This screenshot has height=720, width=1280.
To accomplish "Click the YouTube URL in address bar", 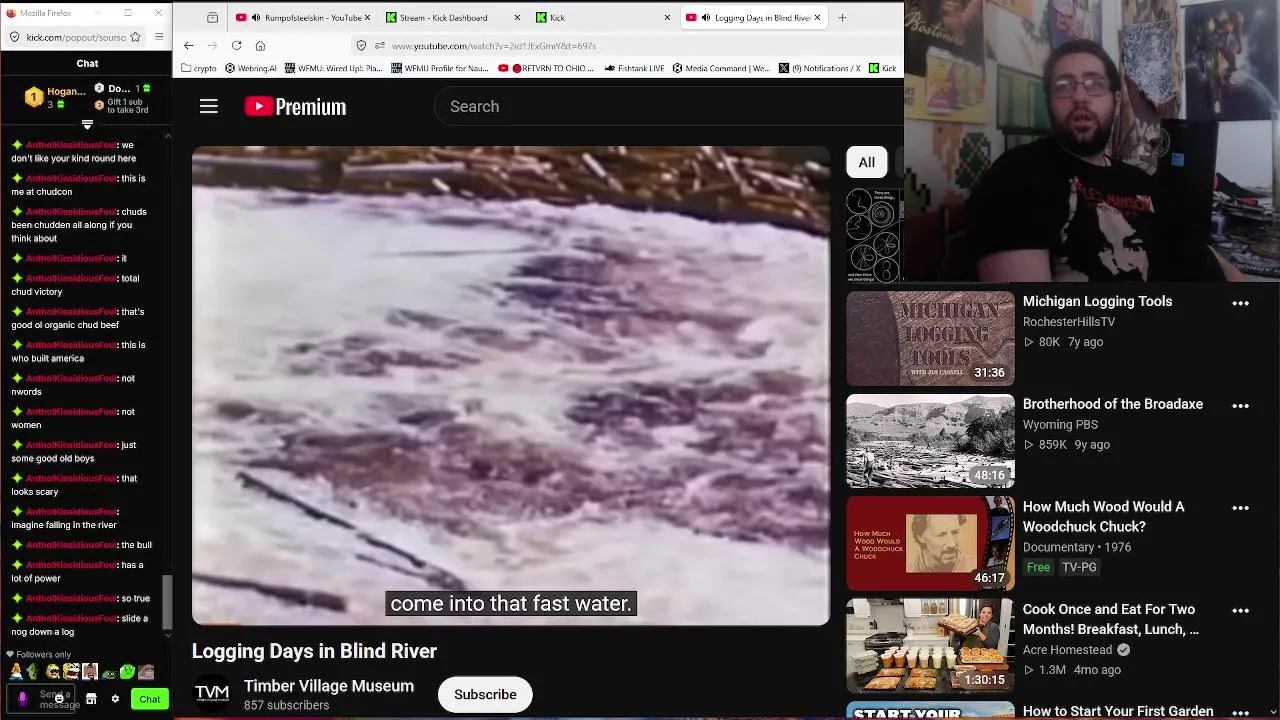I will (x=493, y=46).
